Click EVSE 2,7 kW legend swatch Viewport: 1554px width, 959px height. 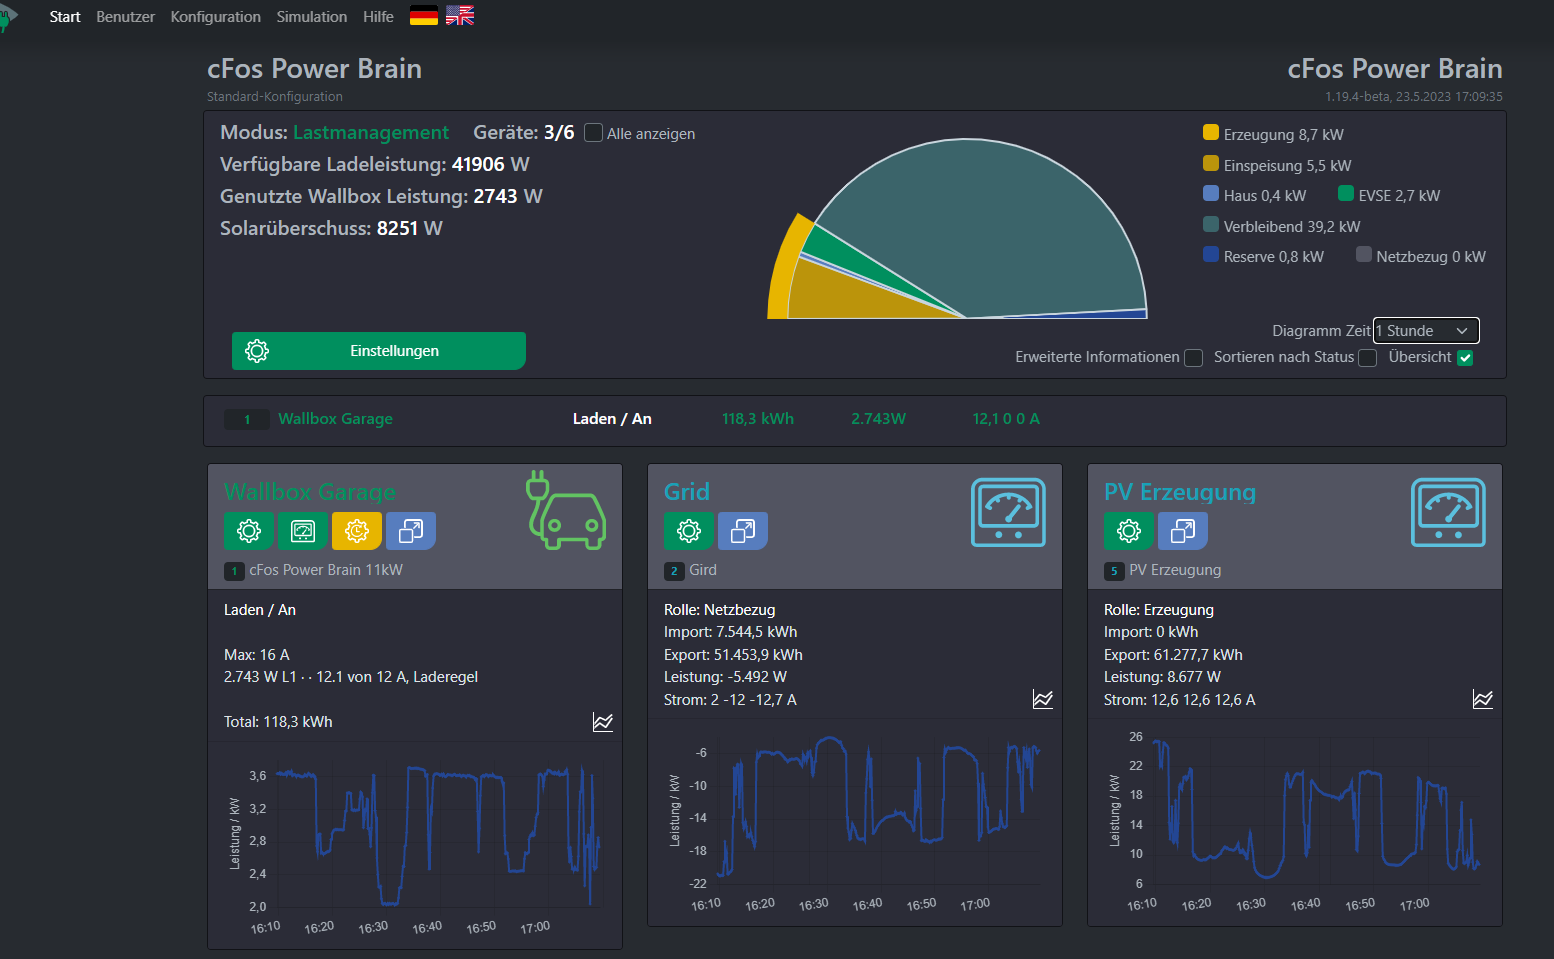pyautogui.click(x=1346, y=194)
